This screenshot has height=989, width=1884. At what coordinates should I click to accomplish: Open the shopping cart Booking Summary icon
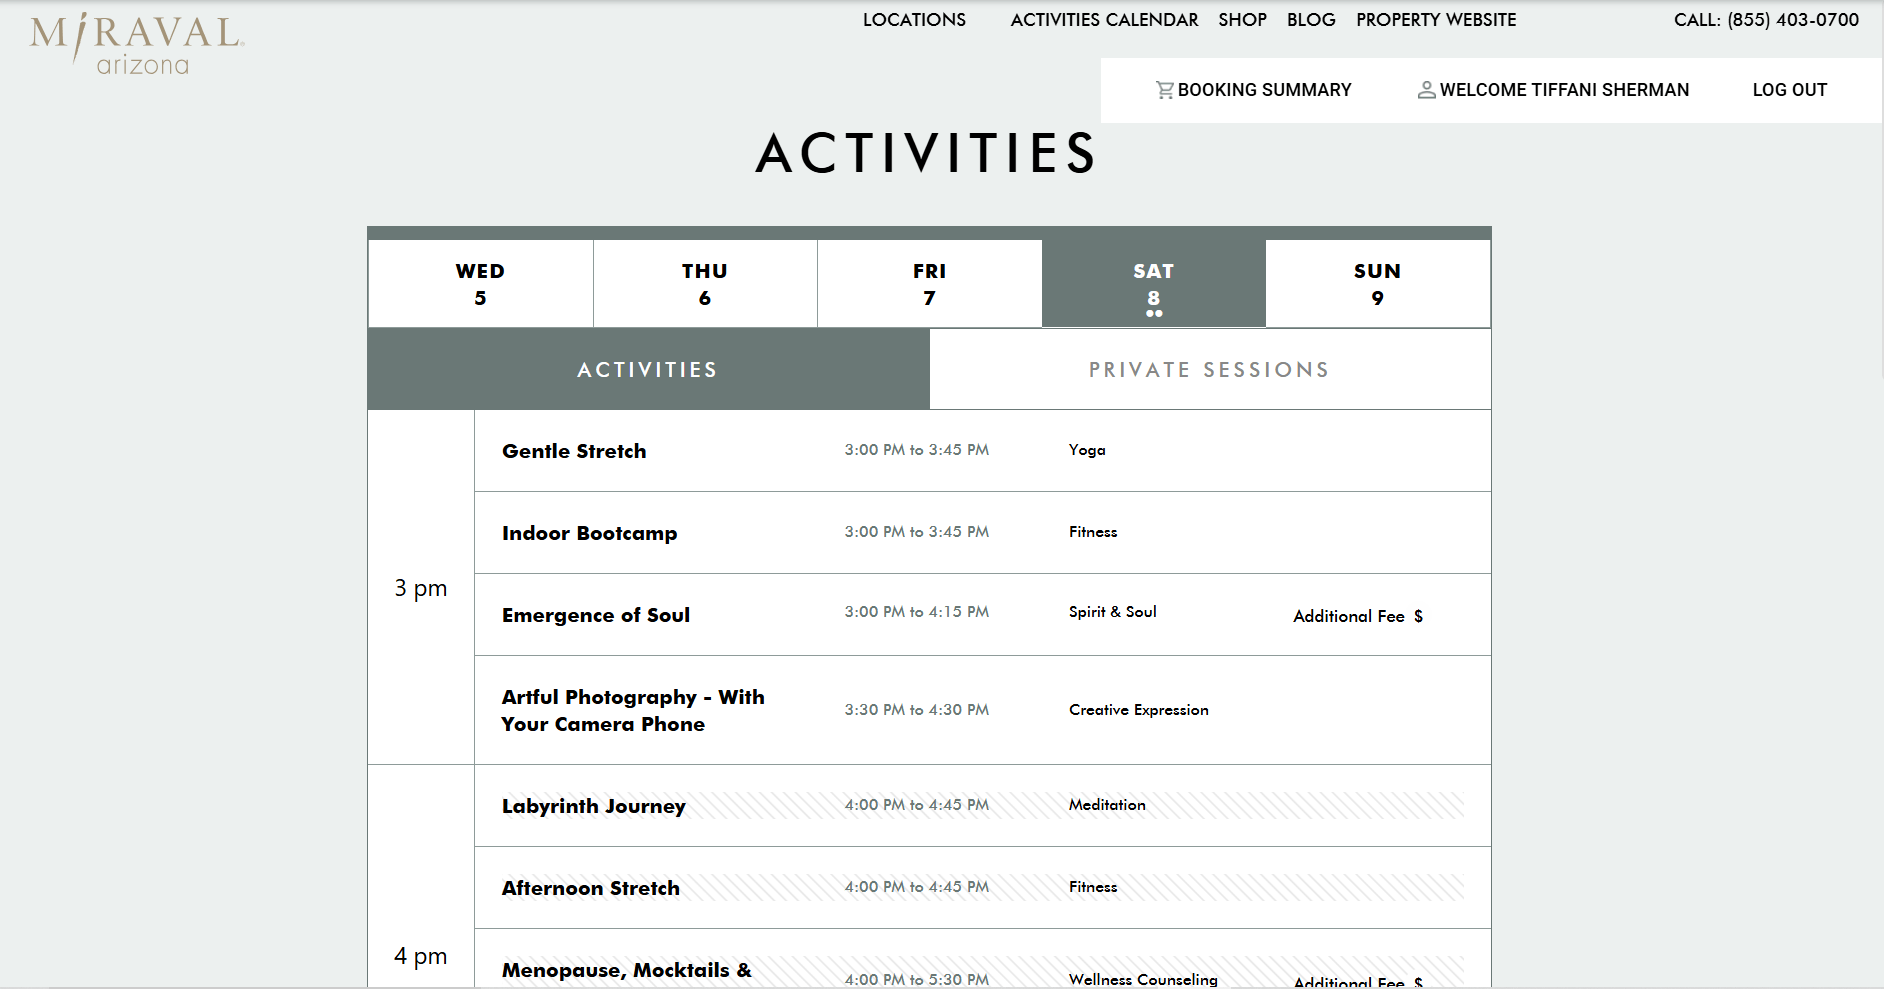[x=1164, y=90]
